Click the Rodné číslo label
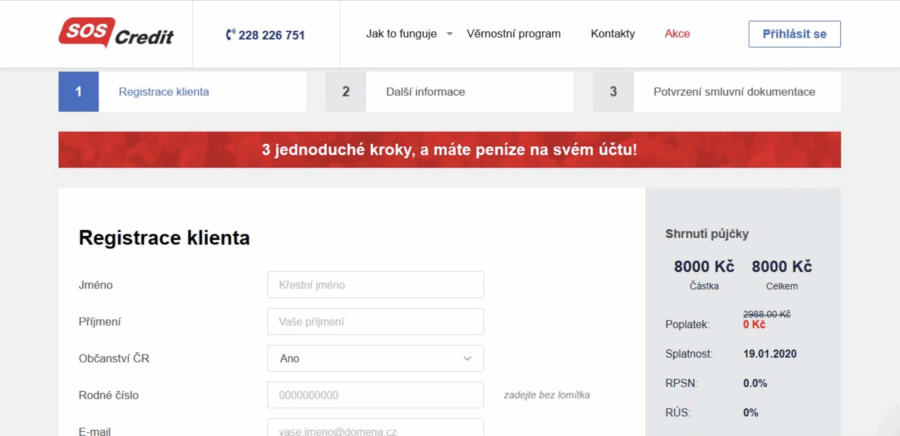This screenshot has width=900, height=436. [x=108, y=395]
